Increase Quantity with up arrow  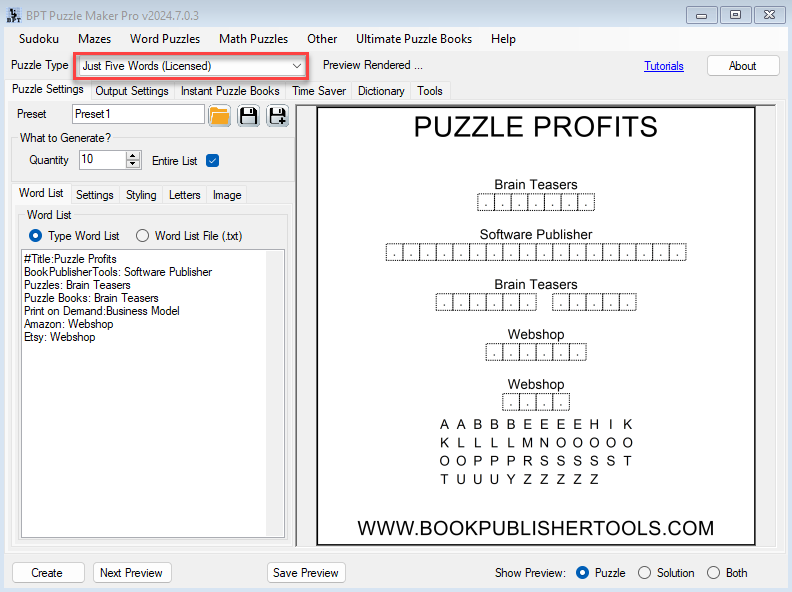[133, 155]
